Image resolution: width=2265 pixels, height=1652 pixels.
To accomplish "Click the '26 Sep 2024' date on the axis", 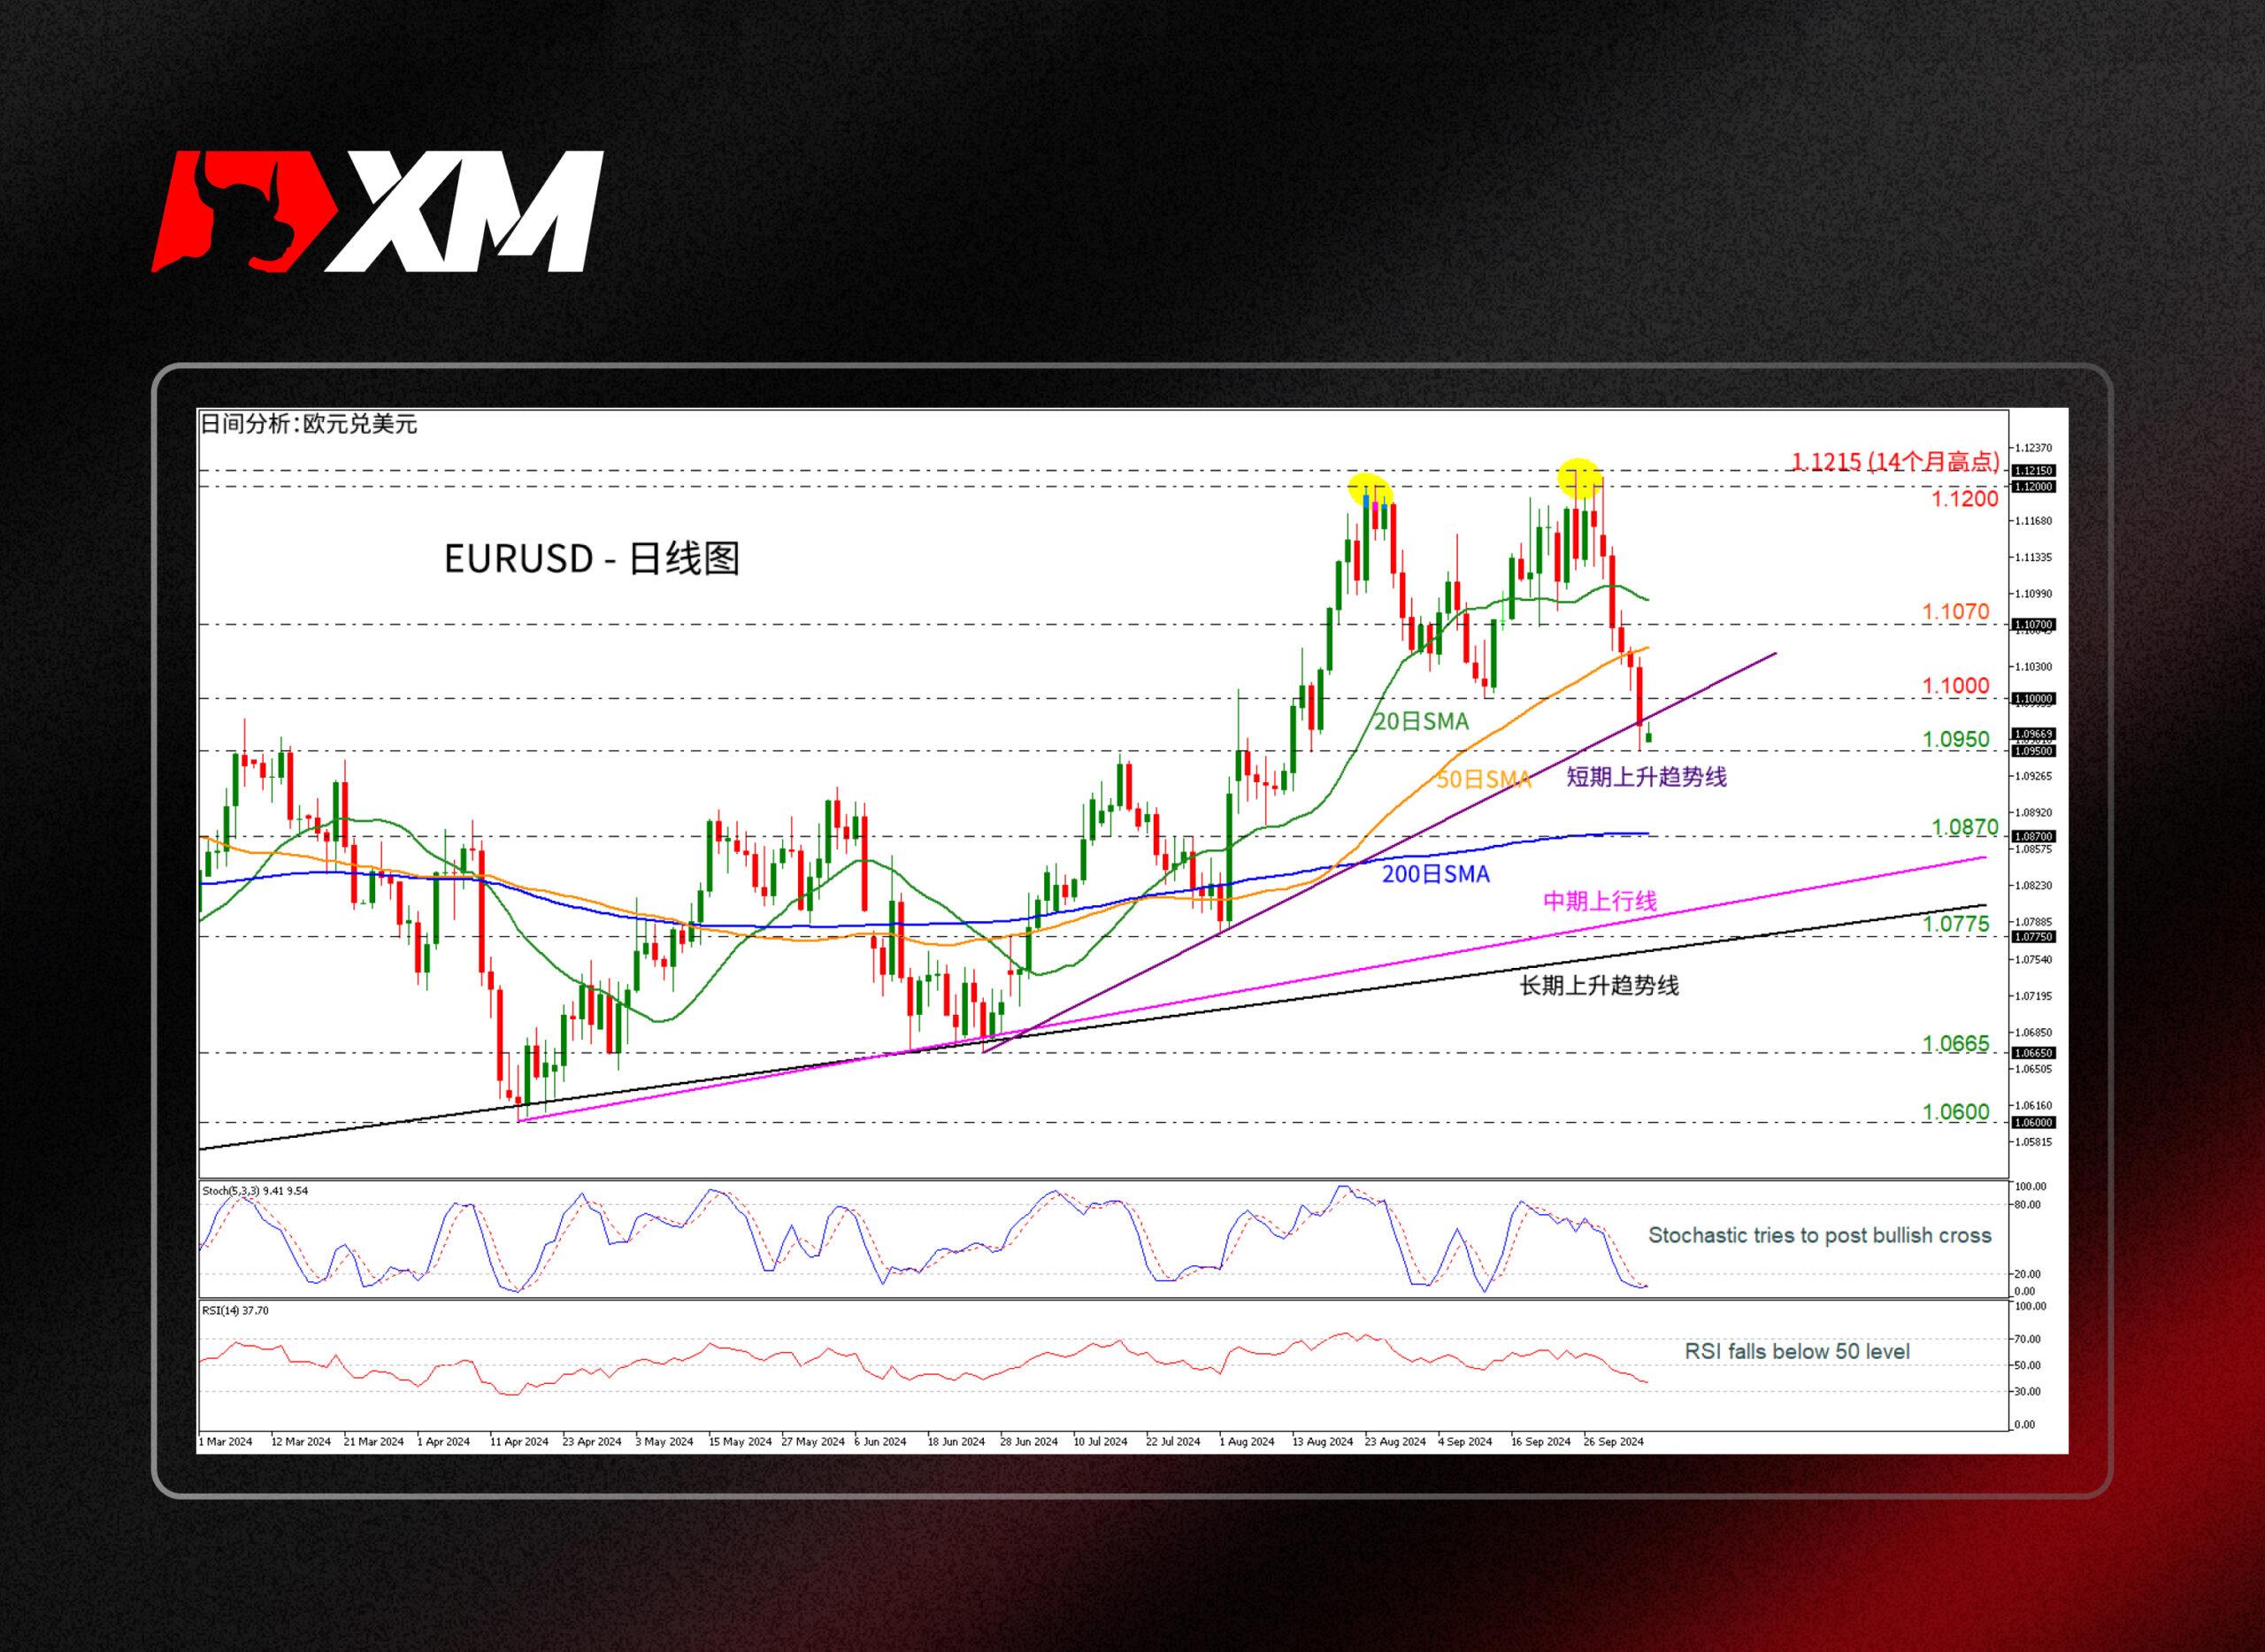I will (x=1613, y=1441).
